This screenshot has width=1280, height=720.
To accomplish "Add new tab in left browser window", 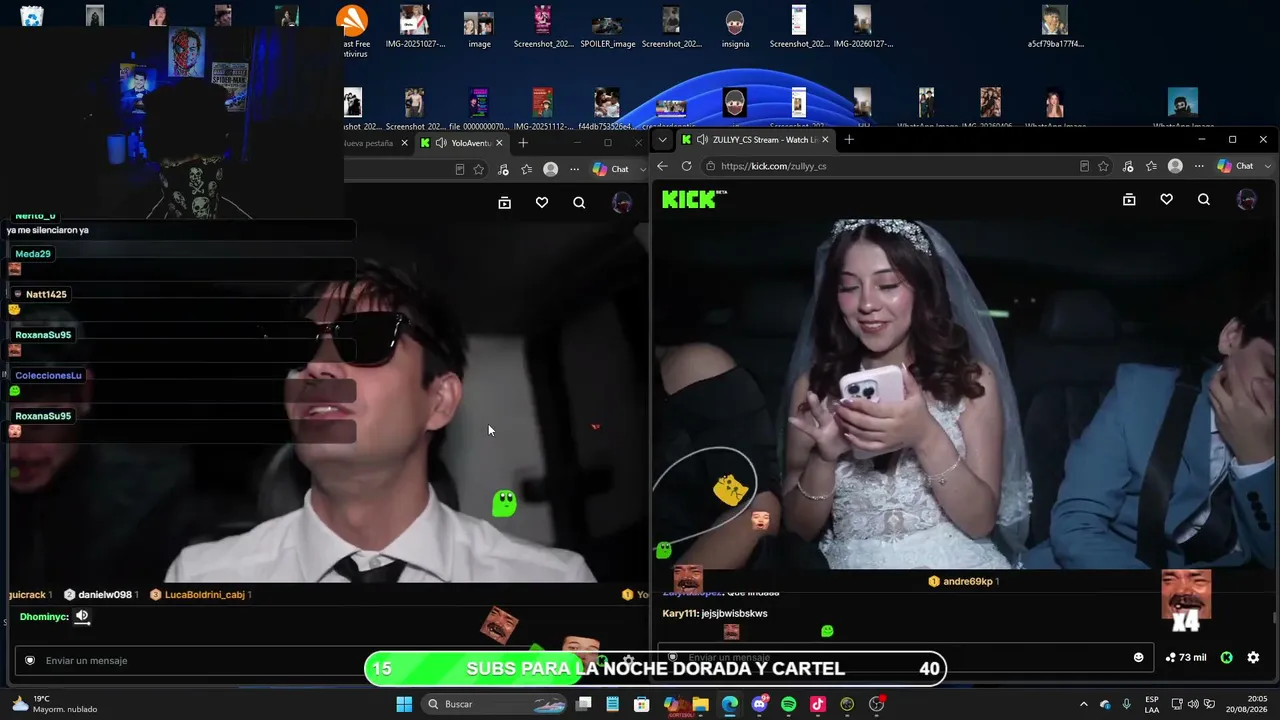I will click(523, 143).
